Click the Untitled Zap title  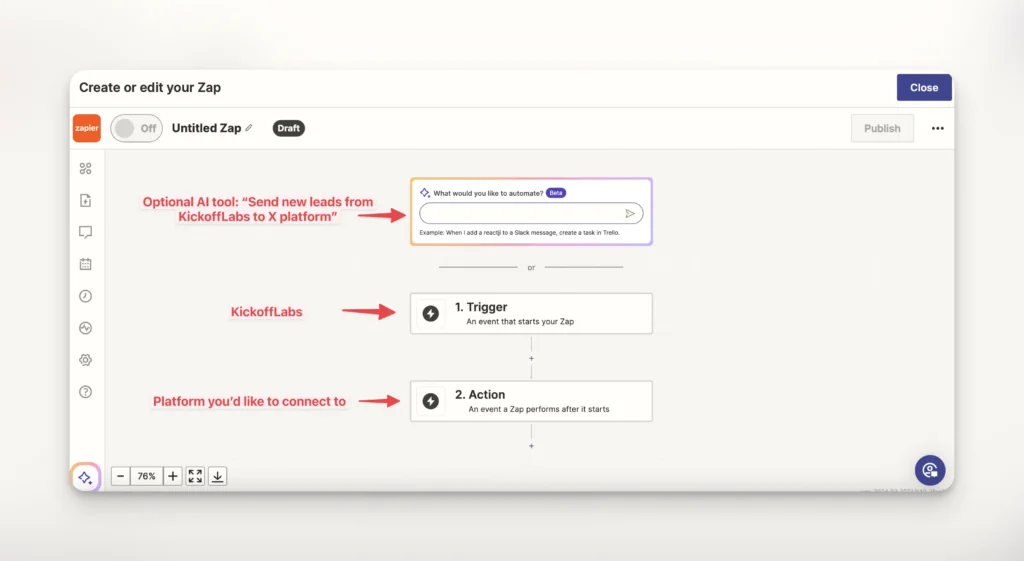click(206, 128)
